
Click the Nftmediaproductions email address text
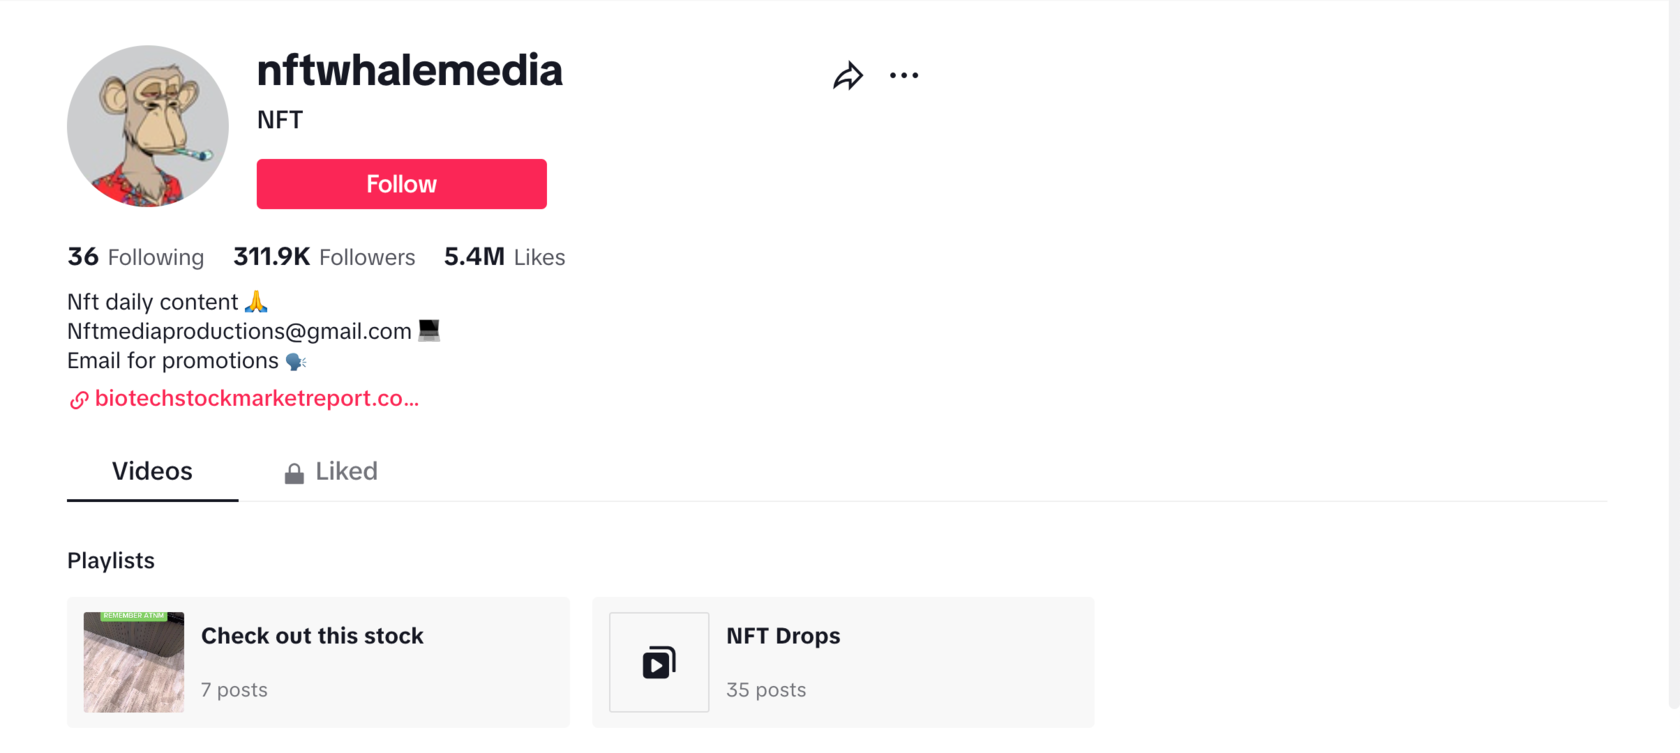(239, 331)
